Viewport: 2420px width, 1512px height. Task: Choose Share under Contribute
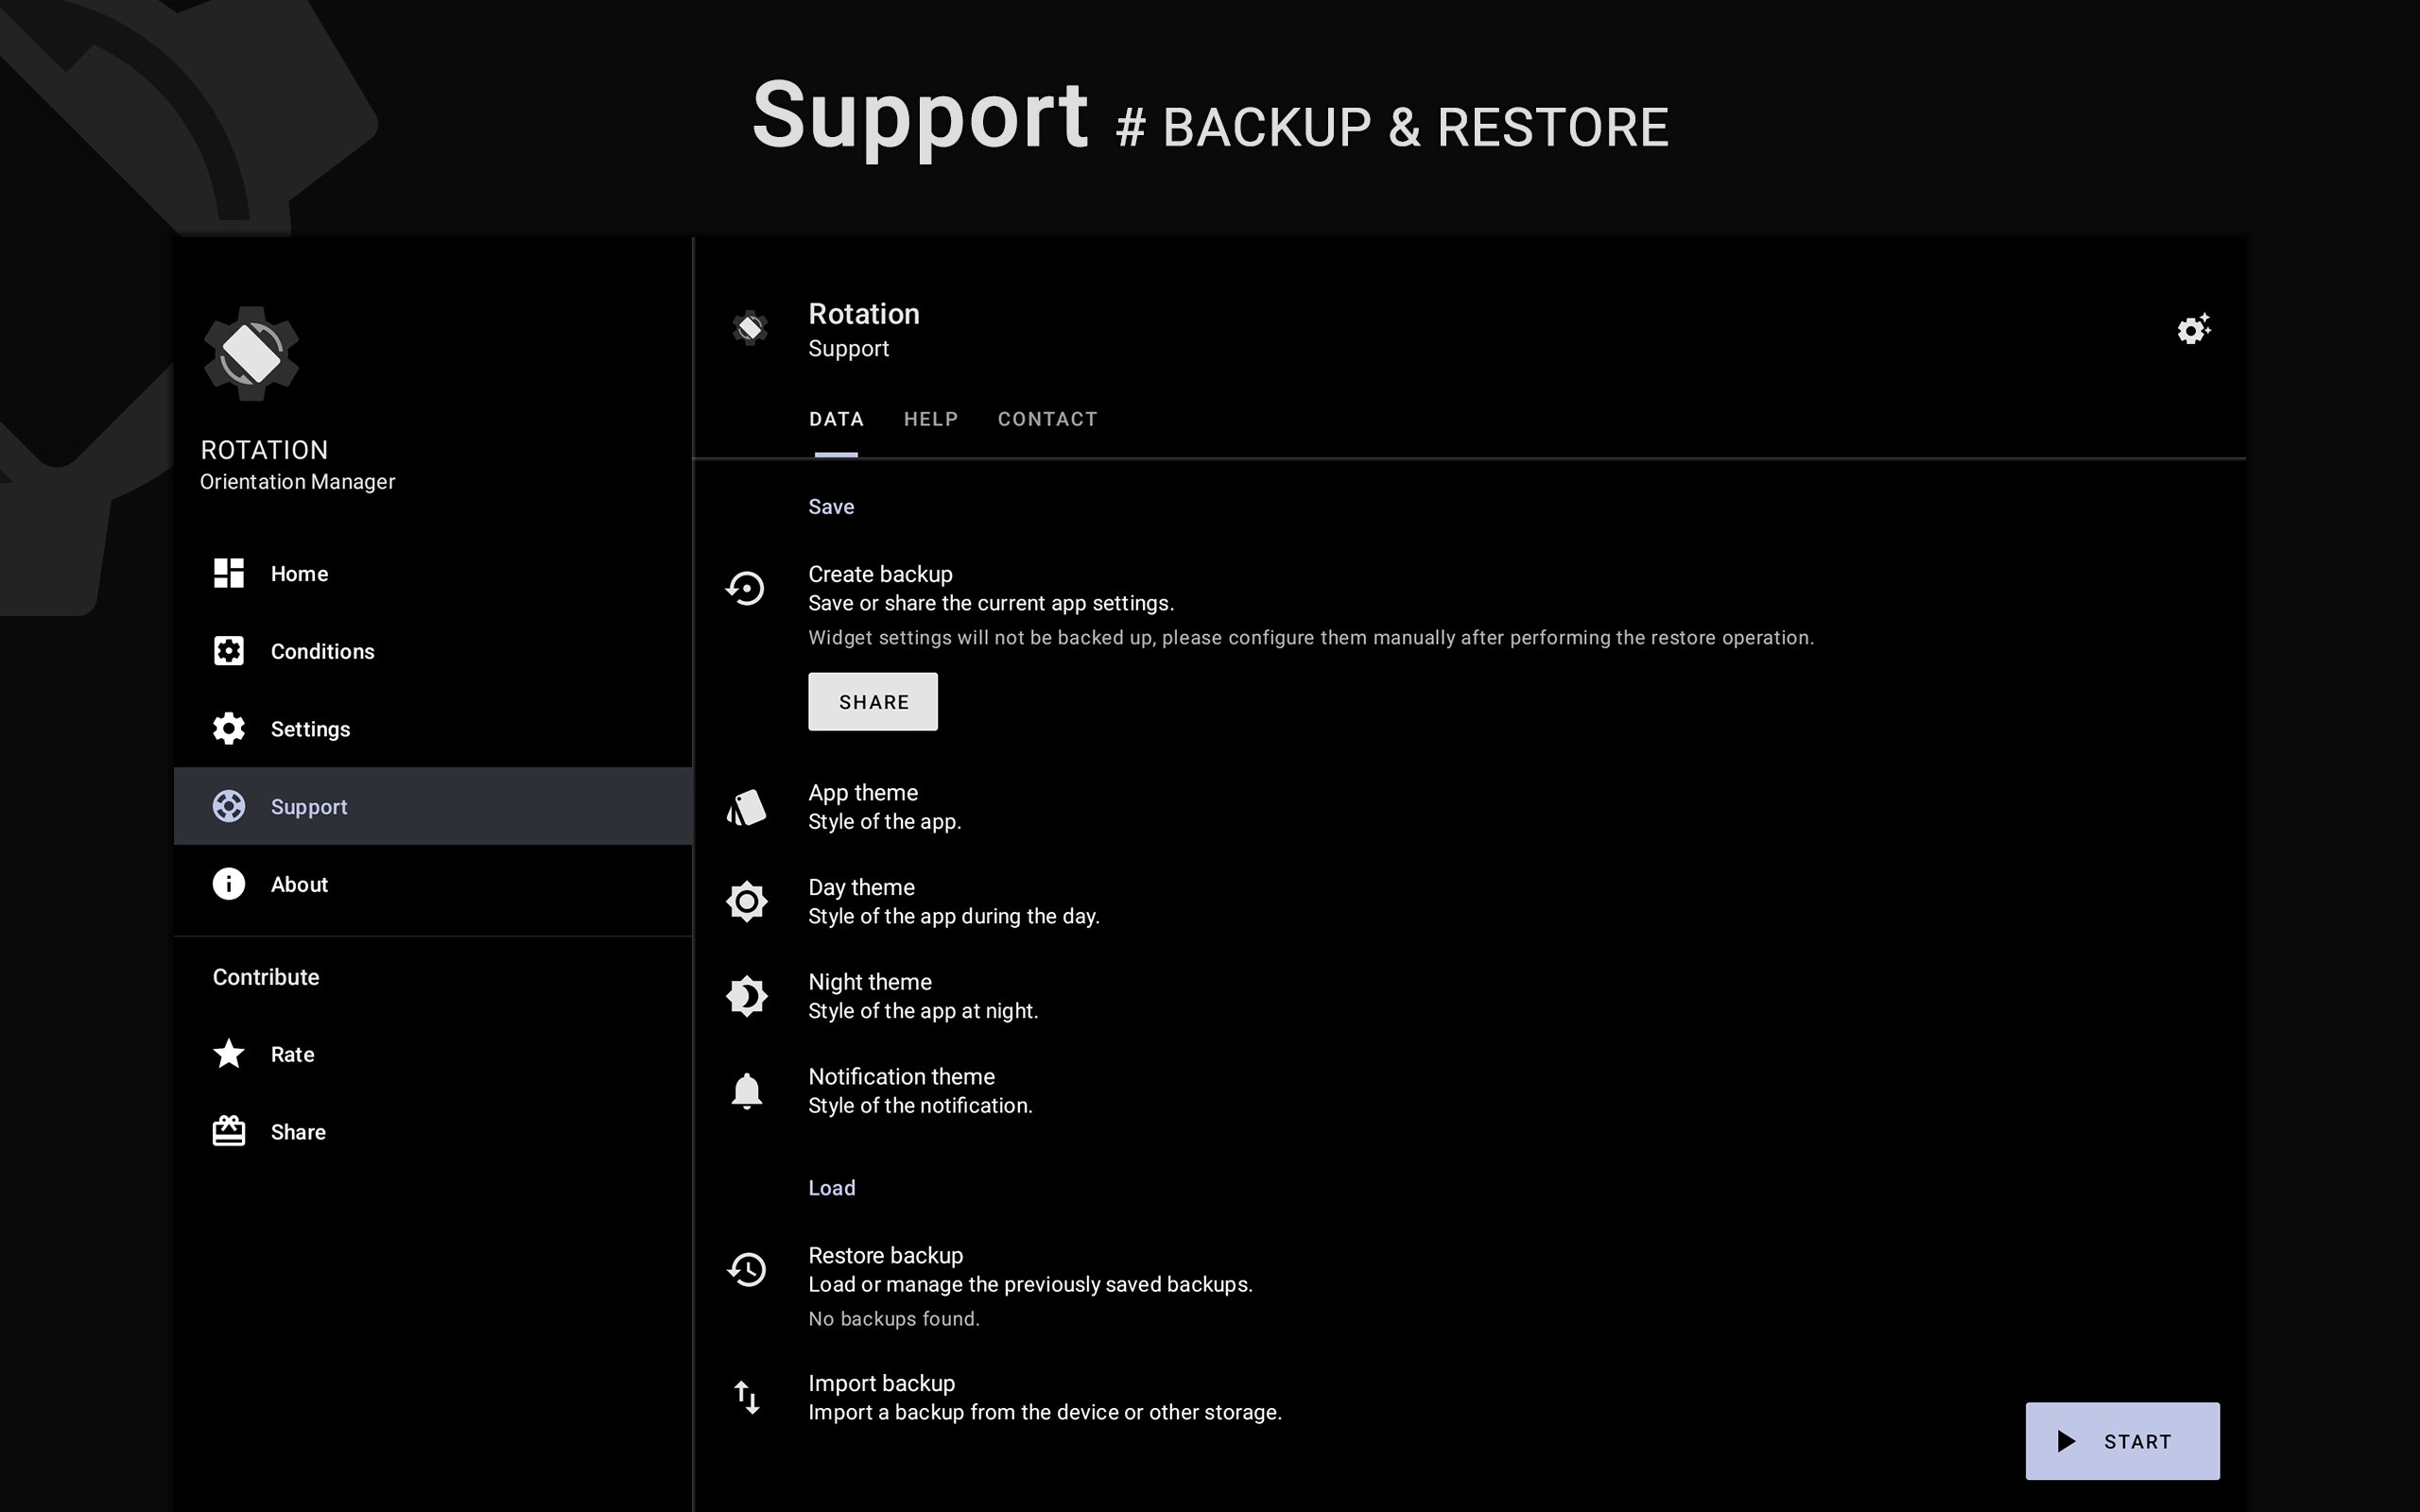pos(433,1131)
